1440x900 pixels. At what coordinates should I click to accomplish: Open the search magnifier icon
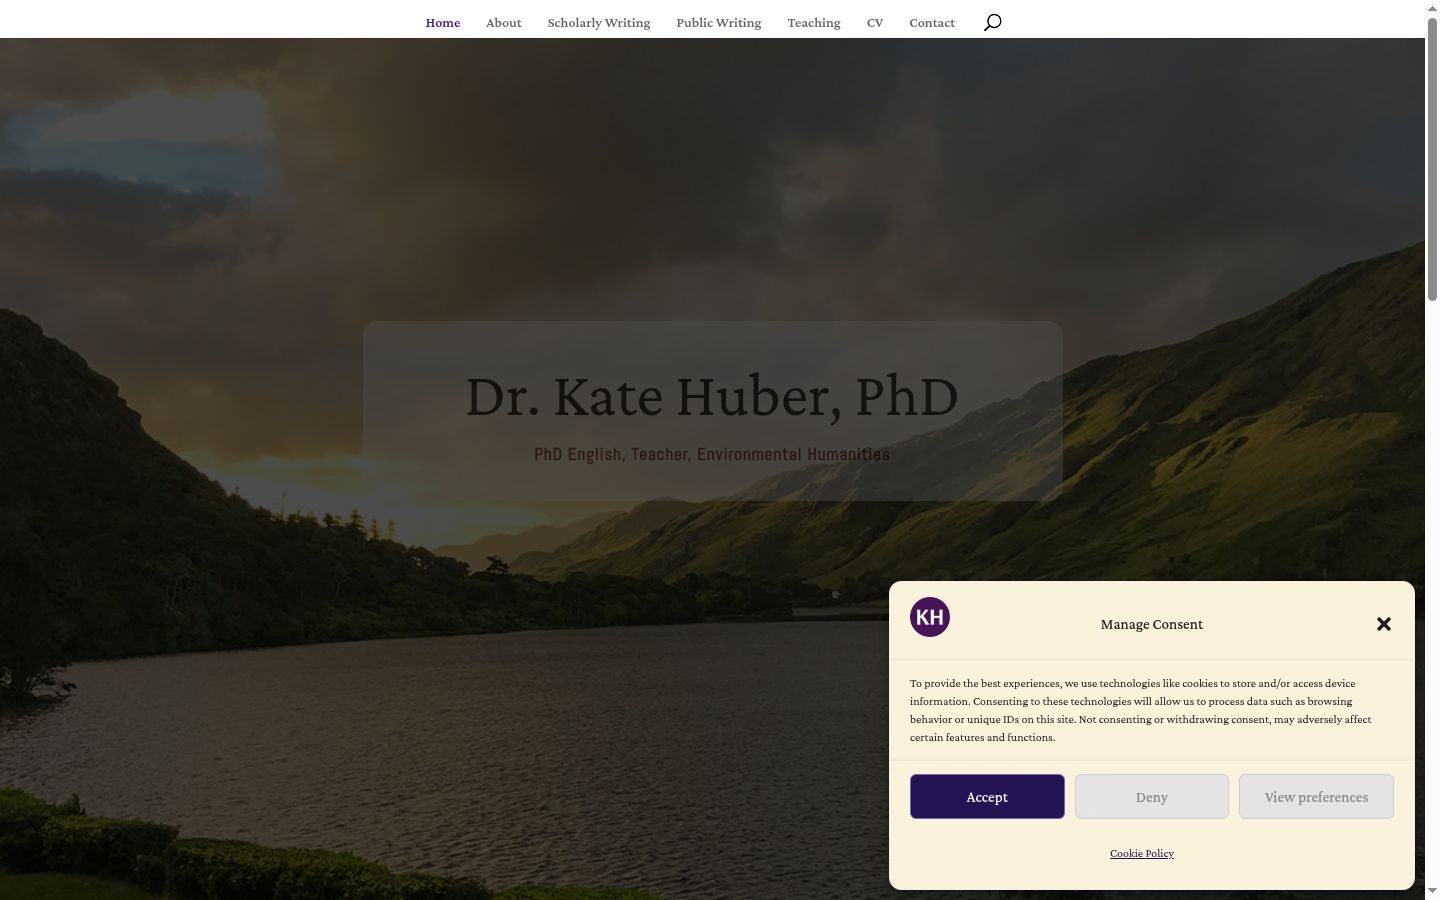pyautogui.click(x=992, y=22)
